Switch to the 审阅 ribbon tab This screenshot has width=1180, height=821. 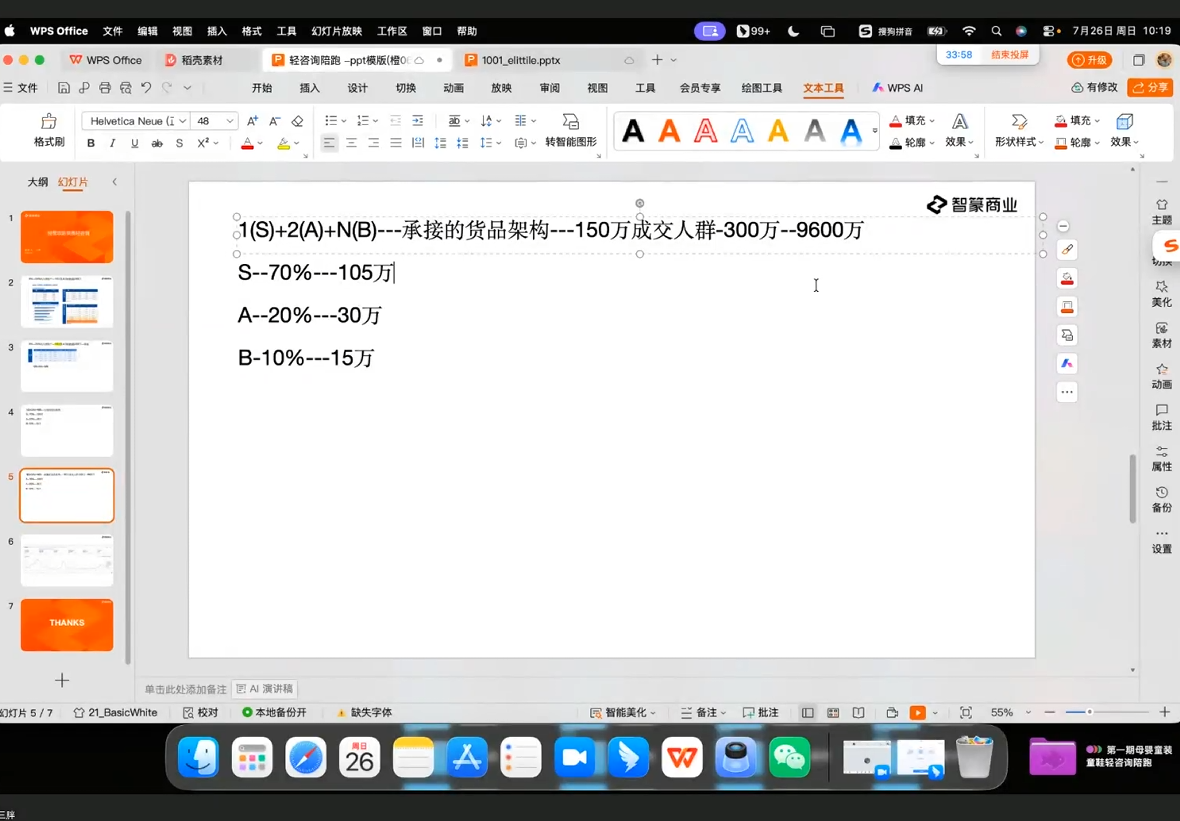[x=549, y=88]
